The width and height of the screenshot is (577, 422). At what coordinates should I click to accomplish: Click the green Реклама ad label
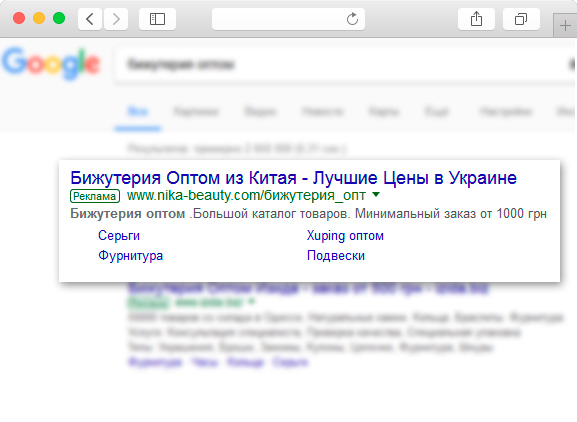click(95, 196)
